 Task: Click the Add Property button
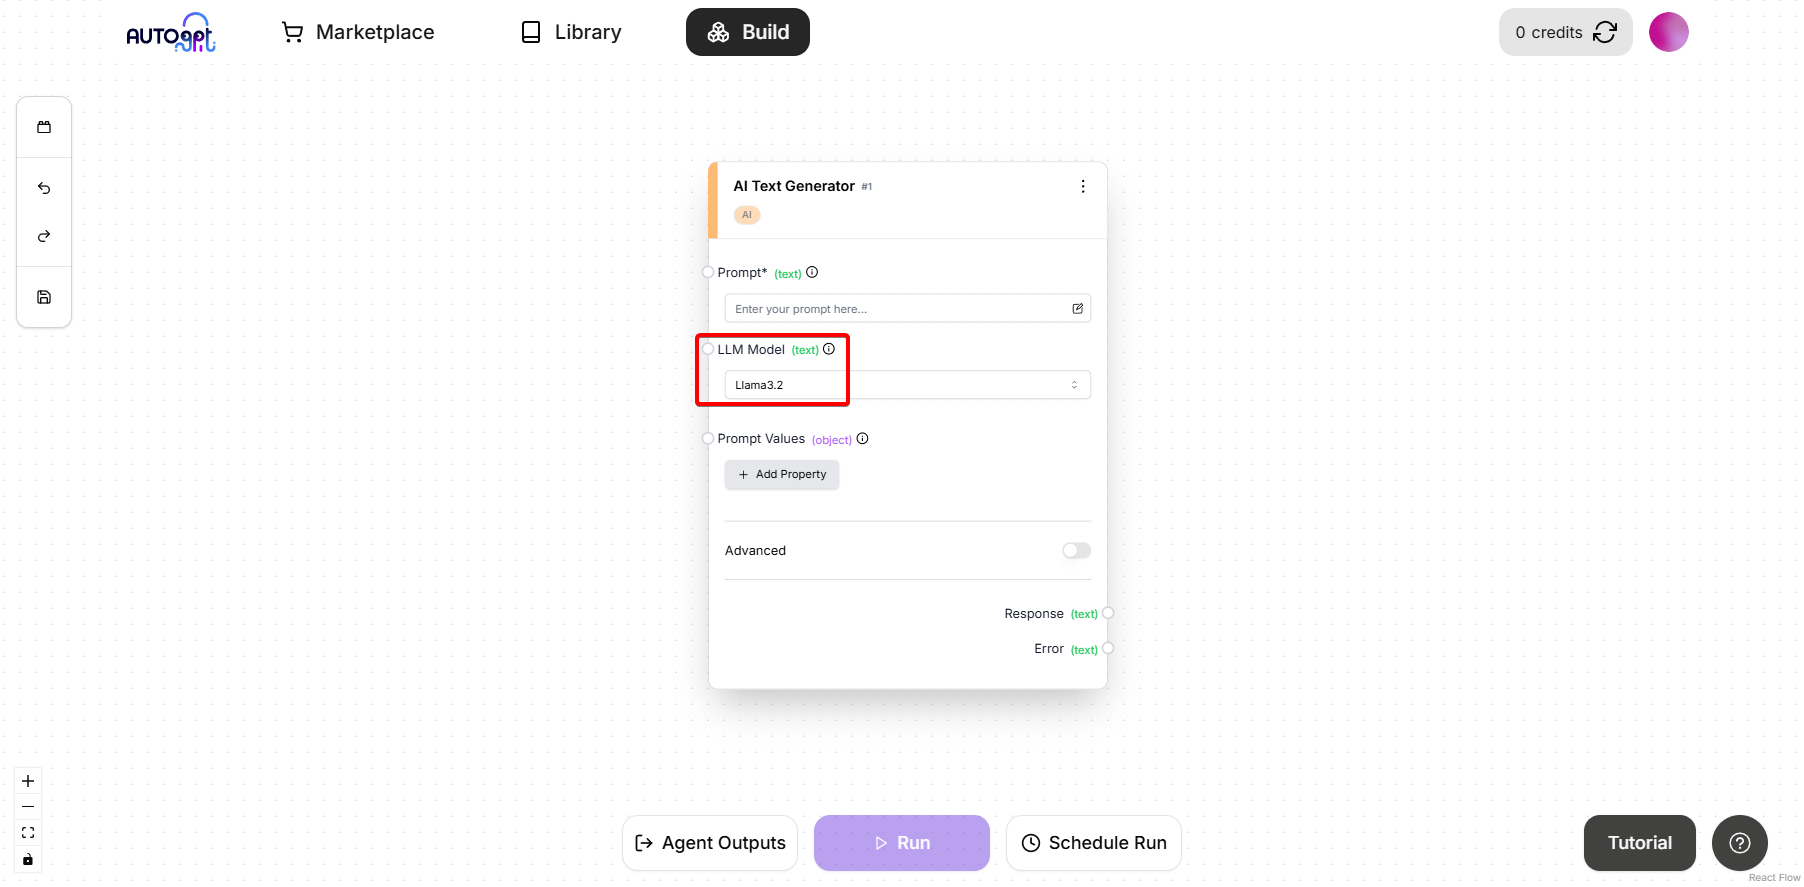tap(782, 475)
